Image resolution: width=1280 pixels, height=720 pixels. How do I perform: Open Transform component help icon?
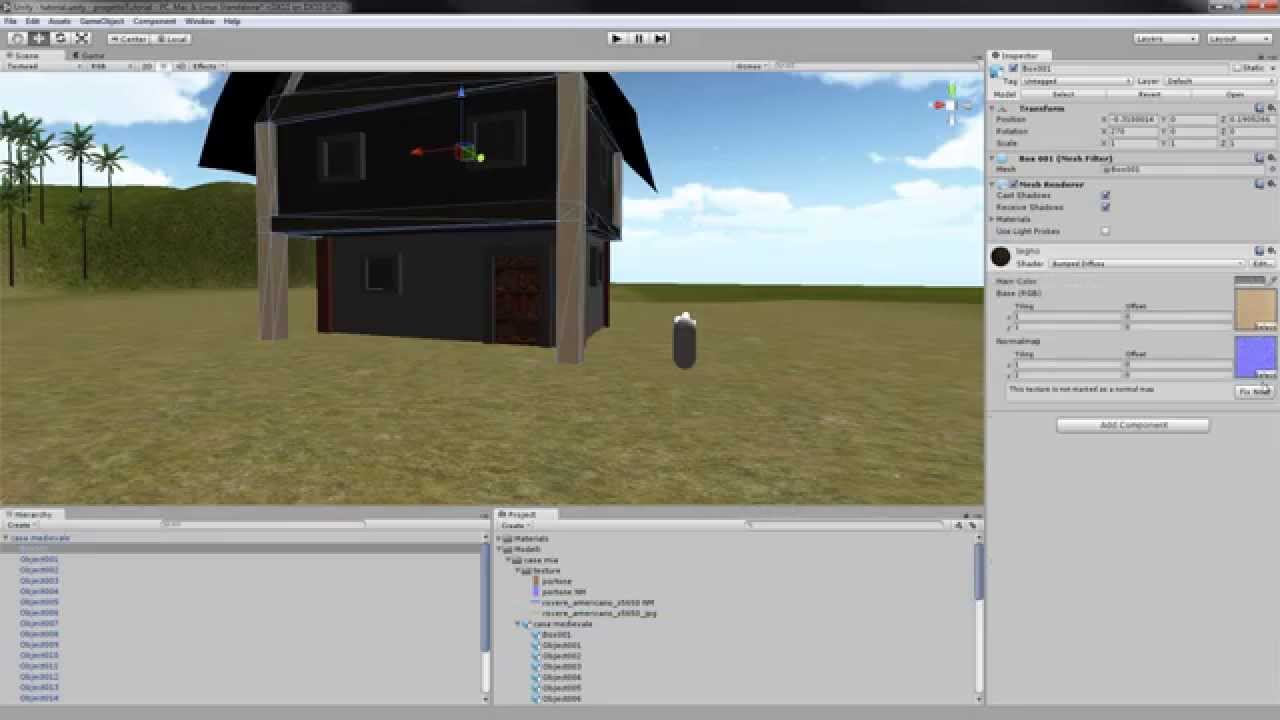pyautogui.click(x=1259, y=108)
